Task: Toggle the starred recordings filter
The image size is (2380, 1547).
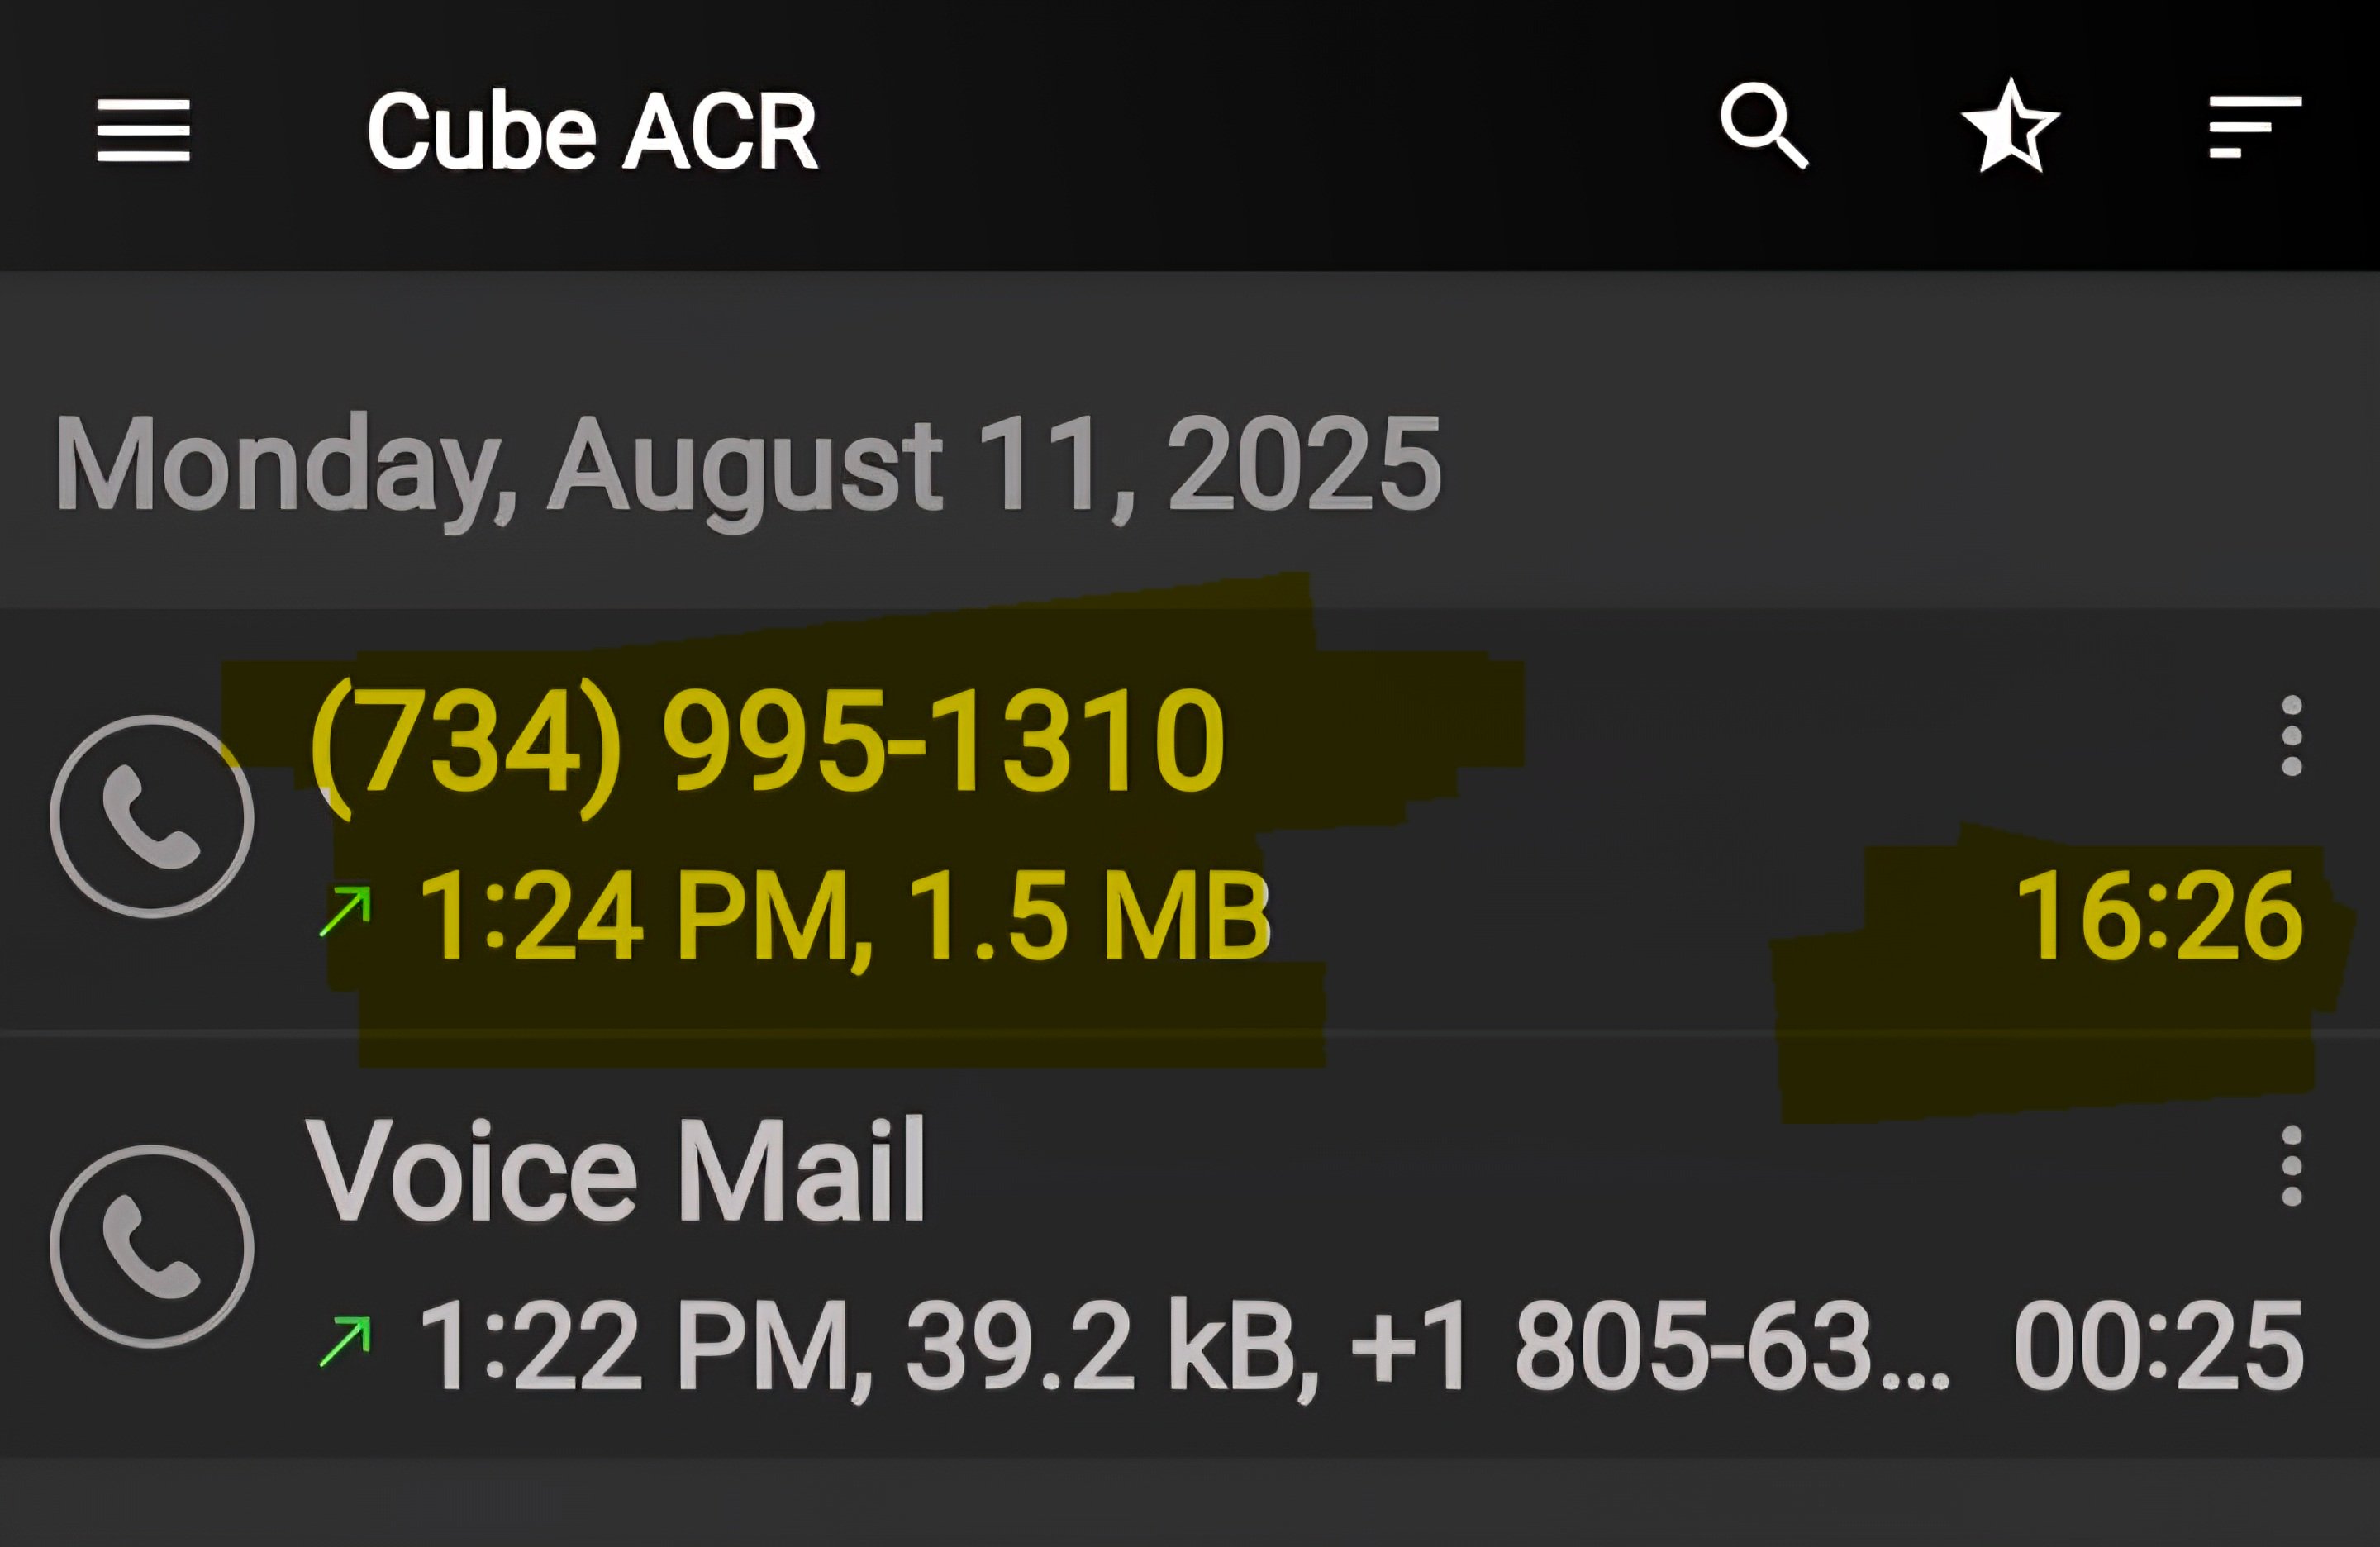Action: tap(2010, 127)
